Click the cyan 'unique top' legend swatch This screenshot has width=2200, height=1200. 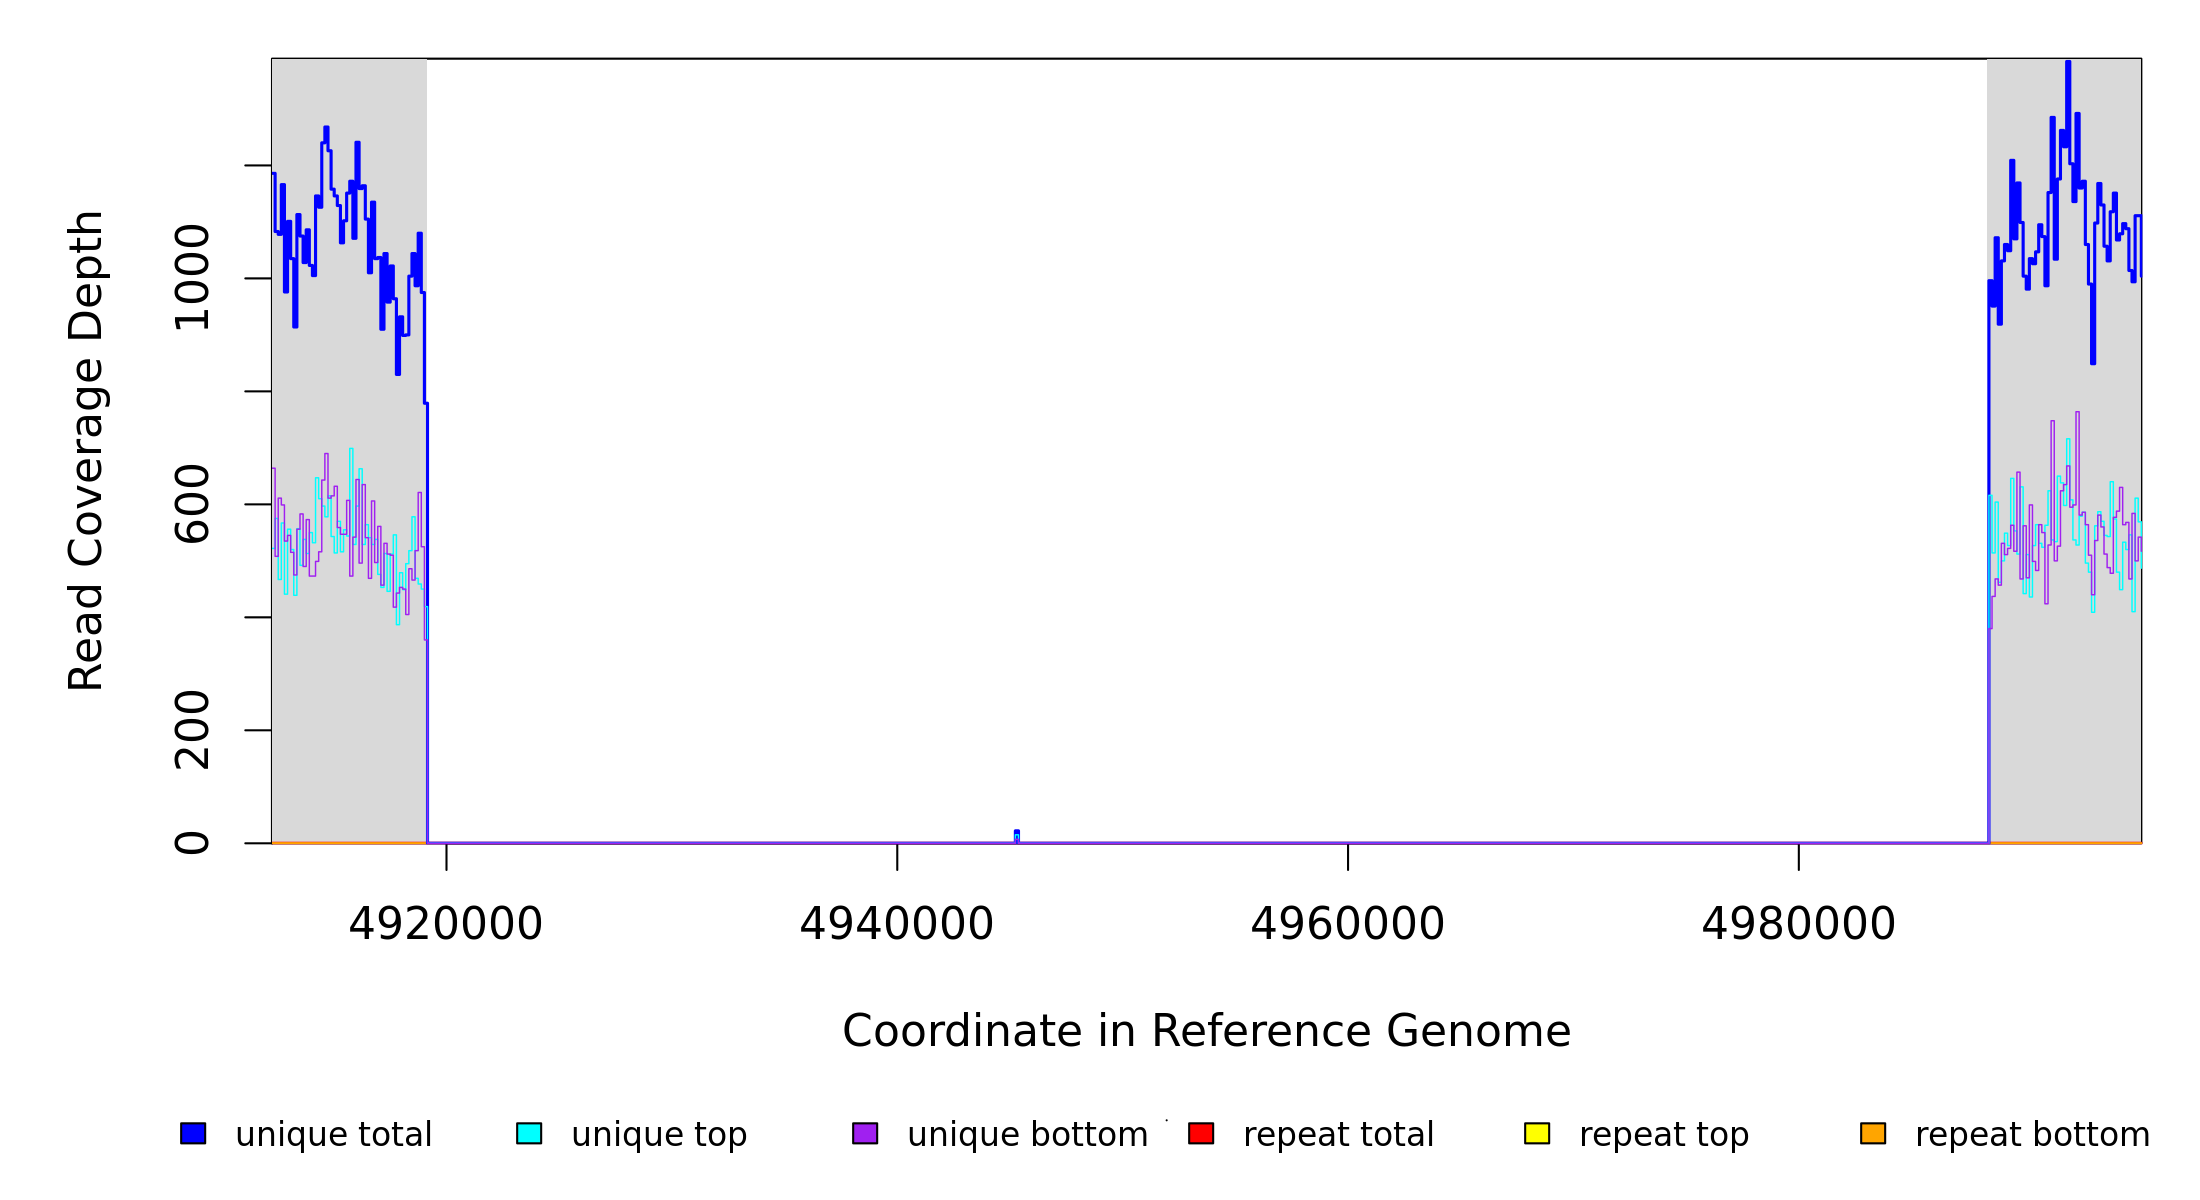tap(529, 1133)
